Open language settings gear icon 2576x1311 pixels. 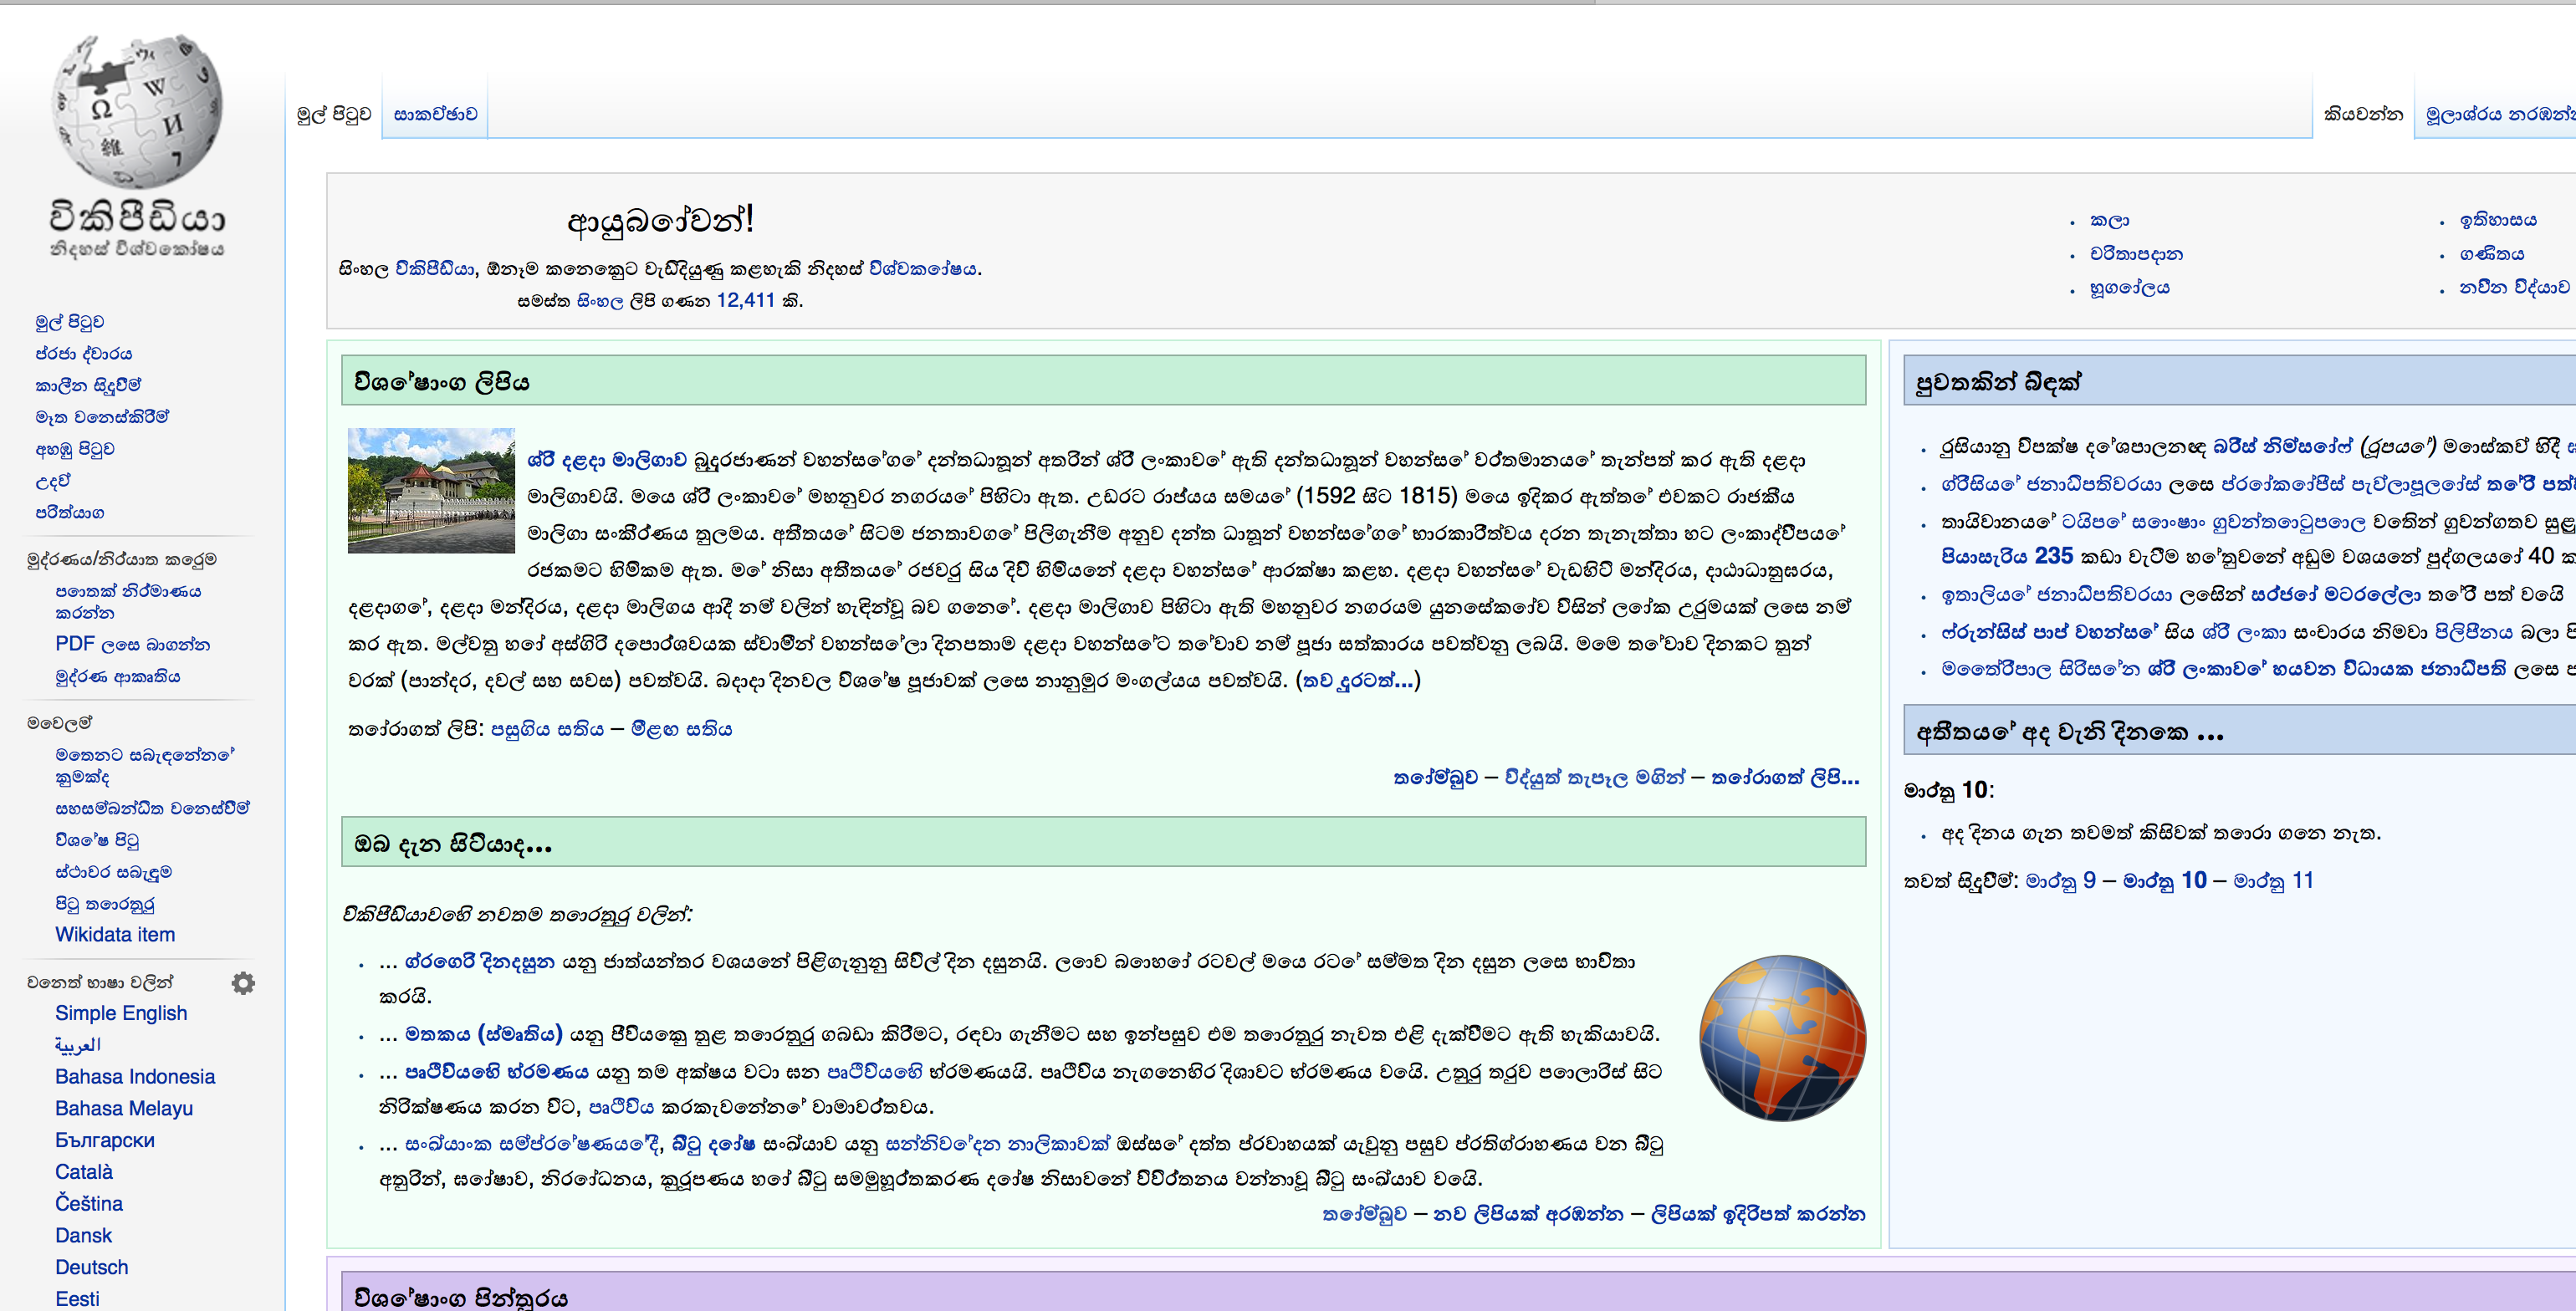pyautogui.click(x=243, y=983)
